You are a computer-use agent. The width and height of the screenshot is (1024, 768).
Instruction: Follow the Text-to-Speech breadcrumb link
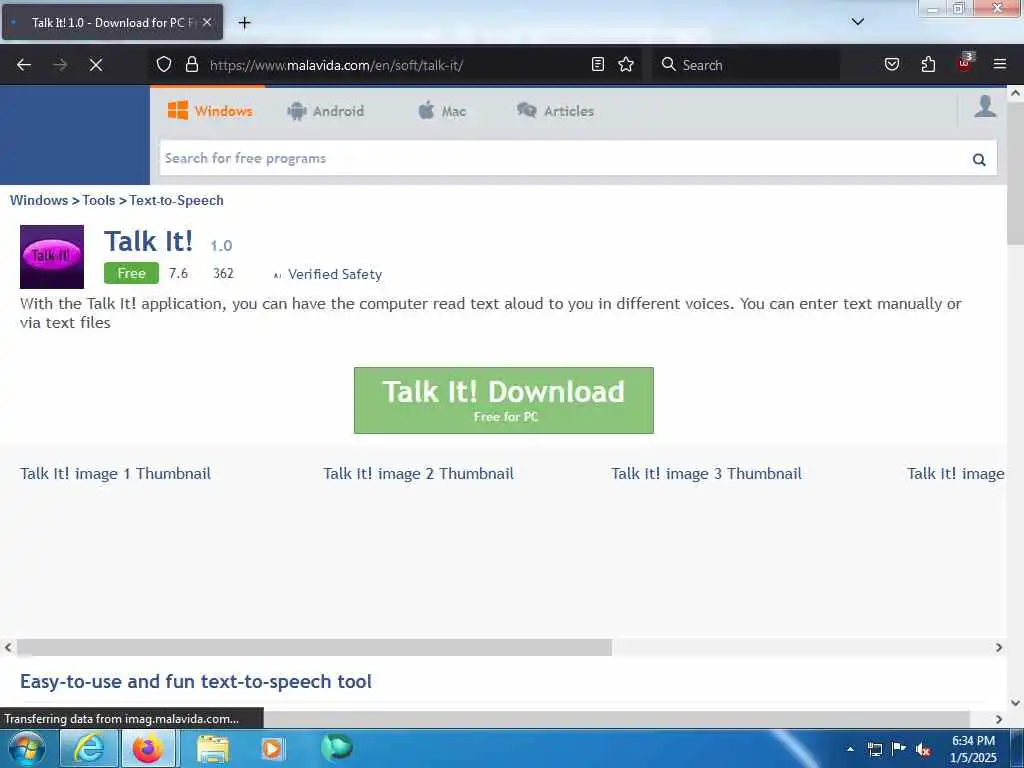pos(176,200)
